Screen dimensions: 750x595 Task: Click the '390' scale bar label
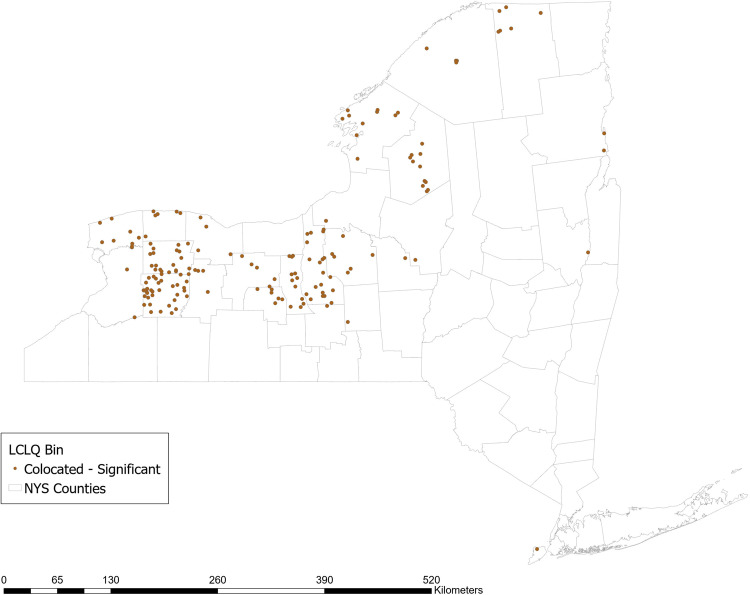(x=324, y=580)
